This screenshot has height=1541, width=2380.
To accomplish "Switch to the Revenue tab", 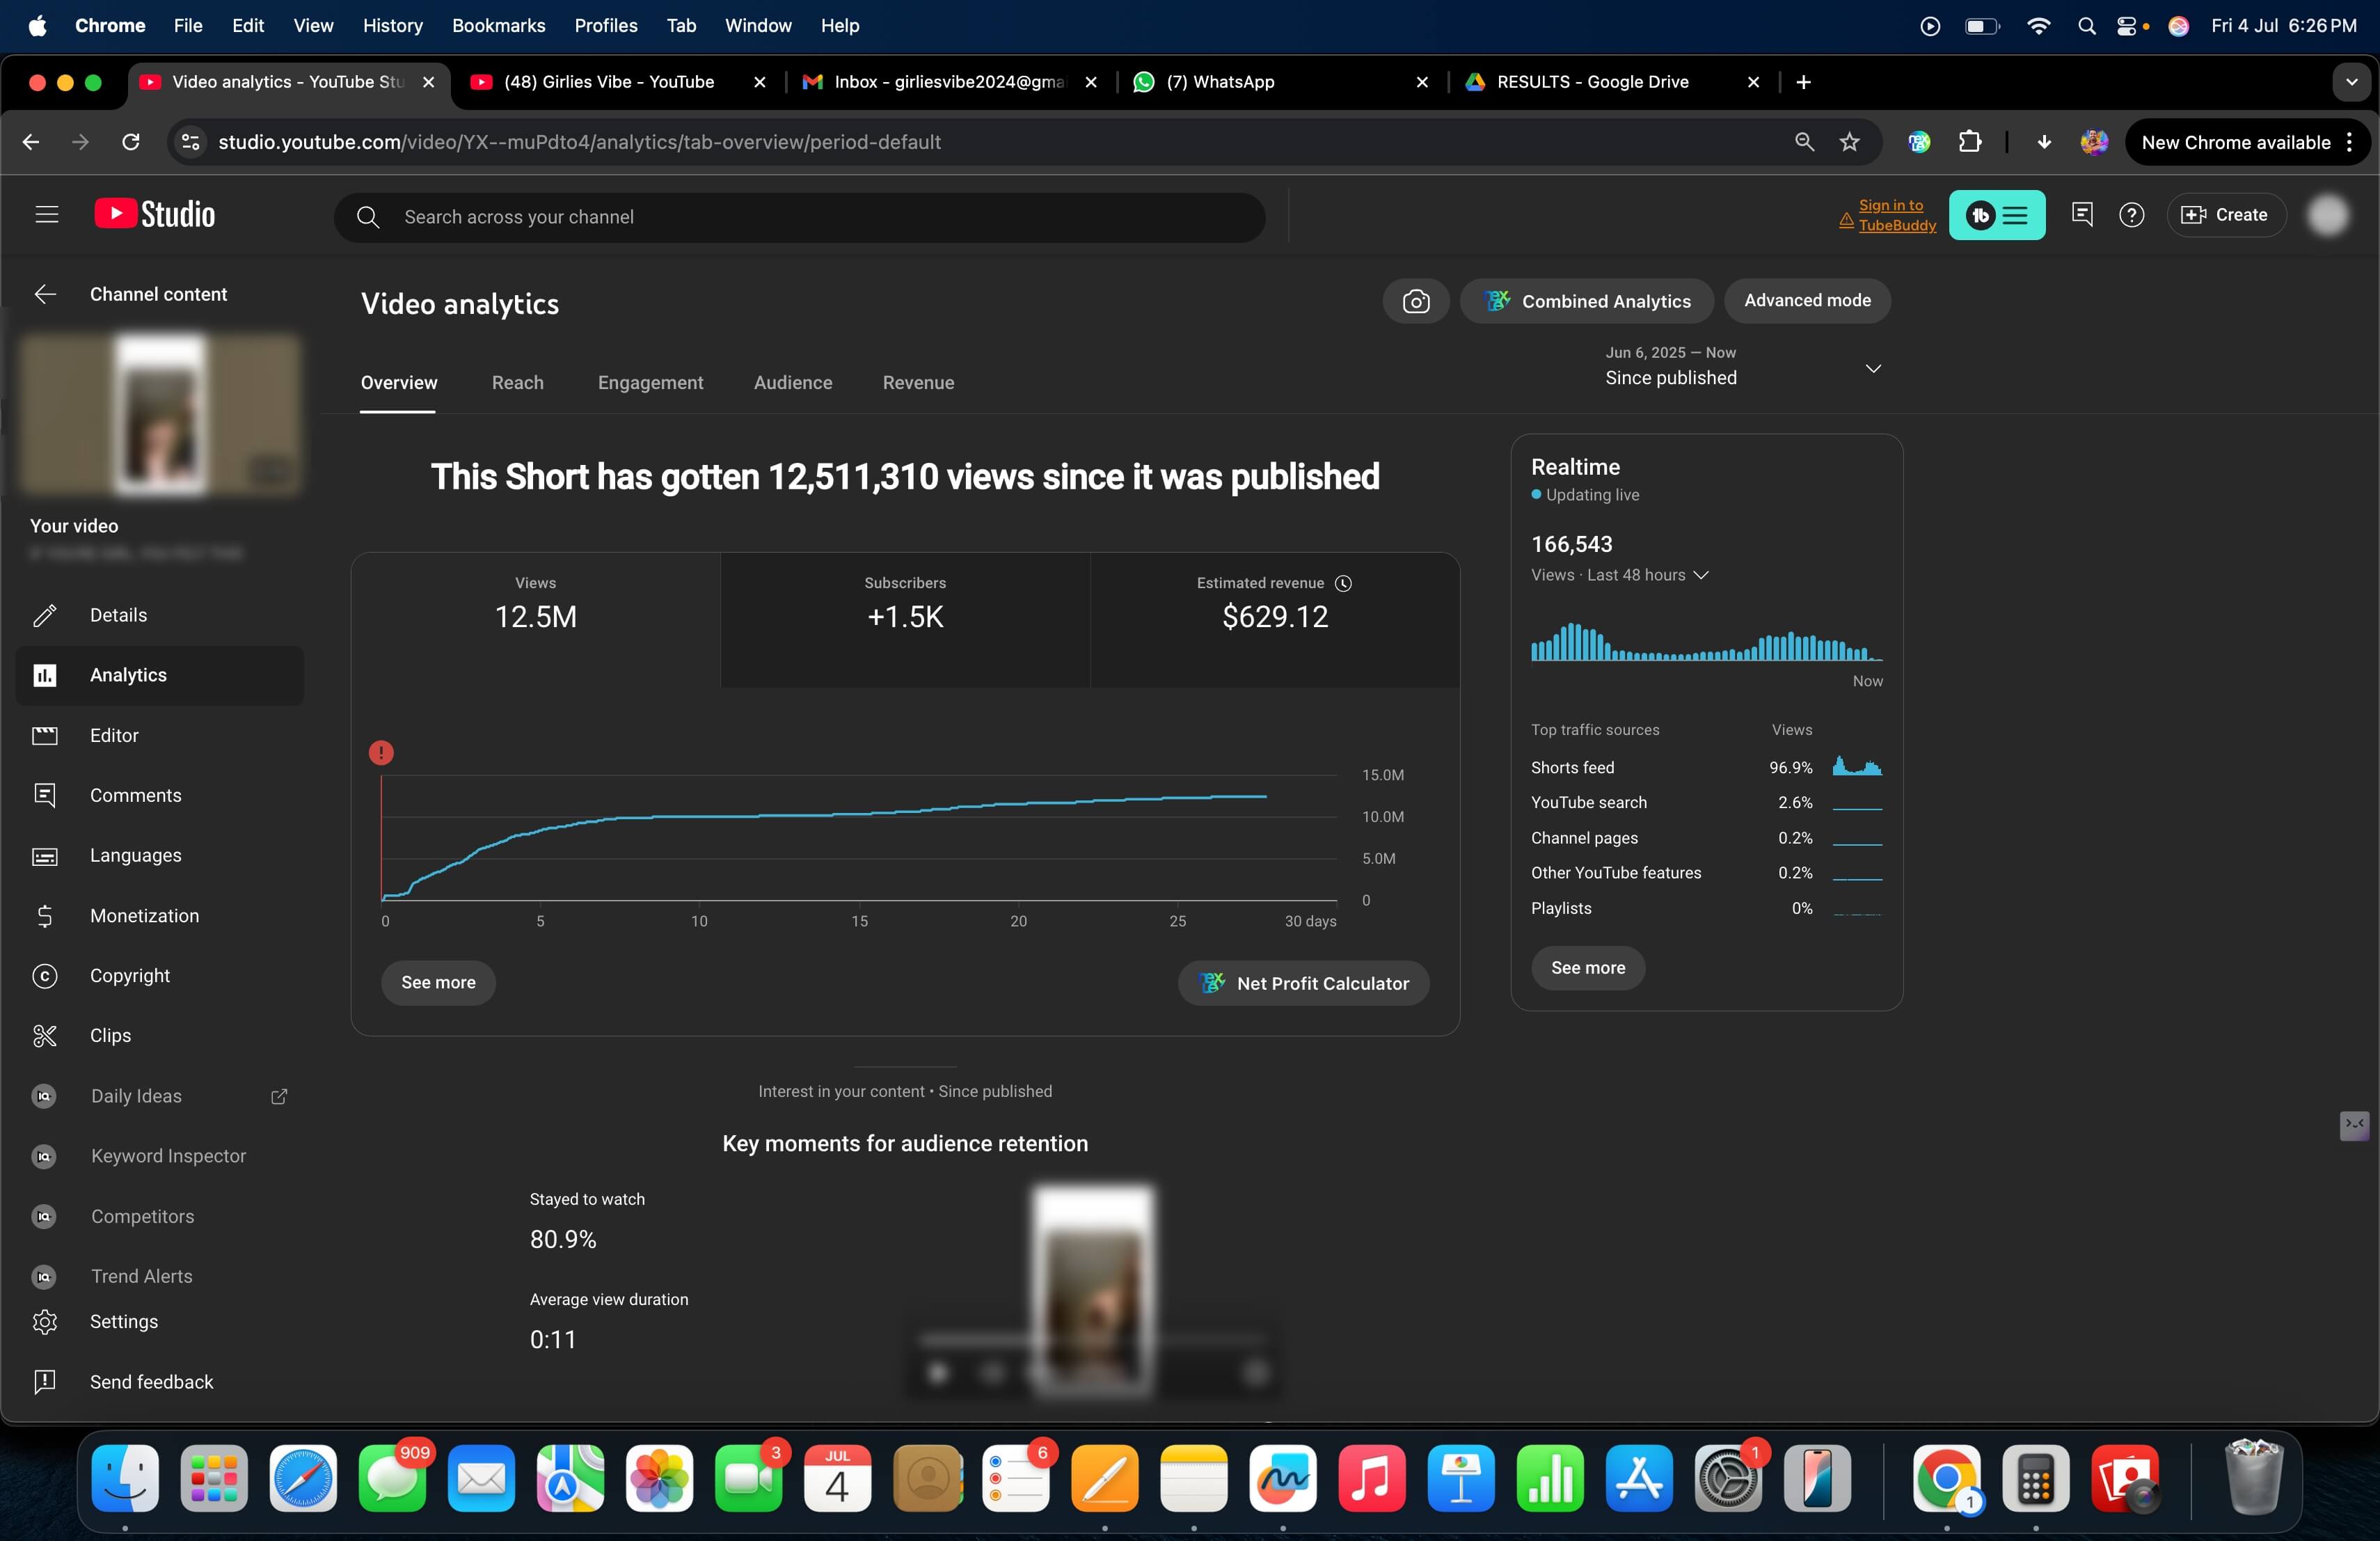I will tap(918, 383).
